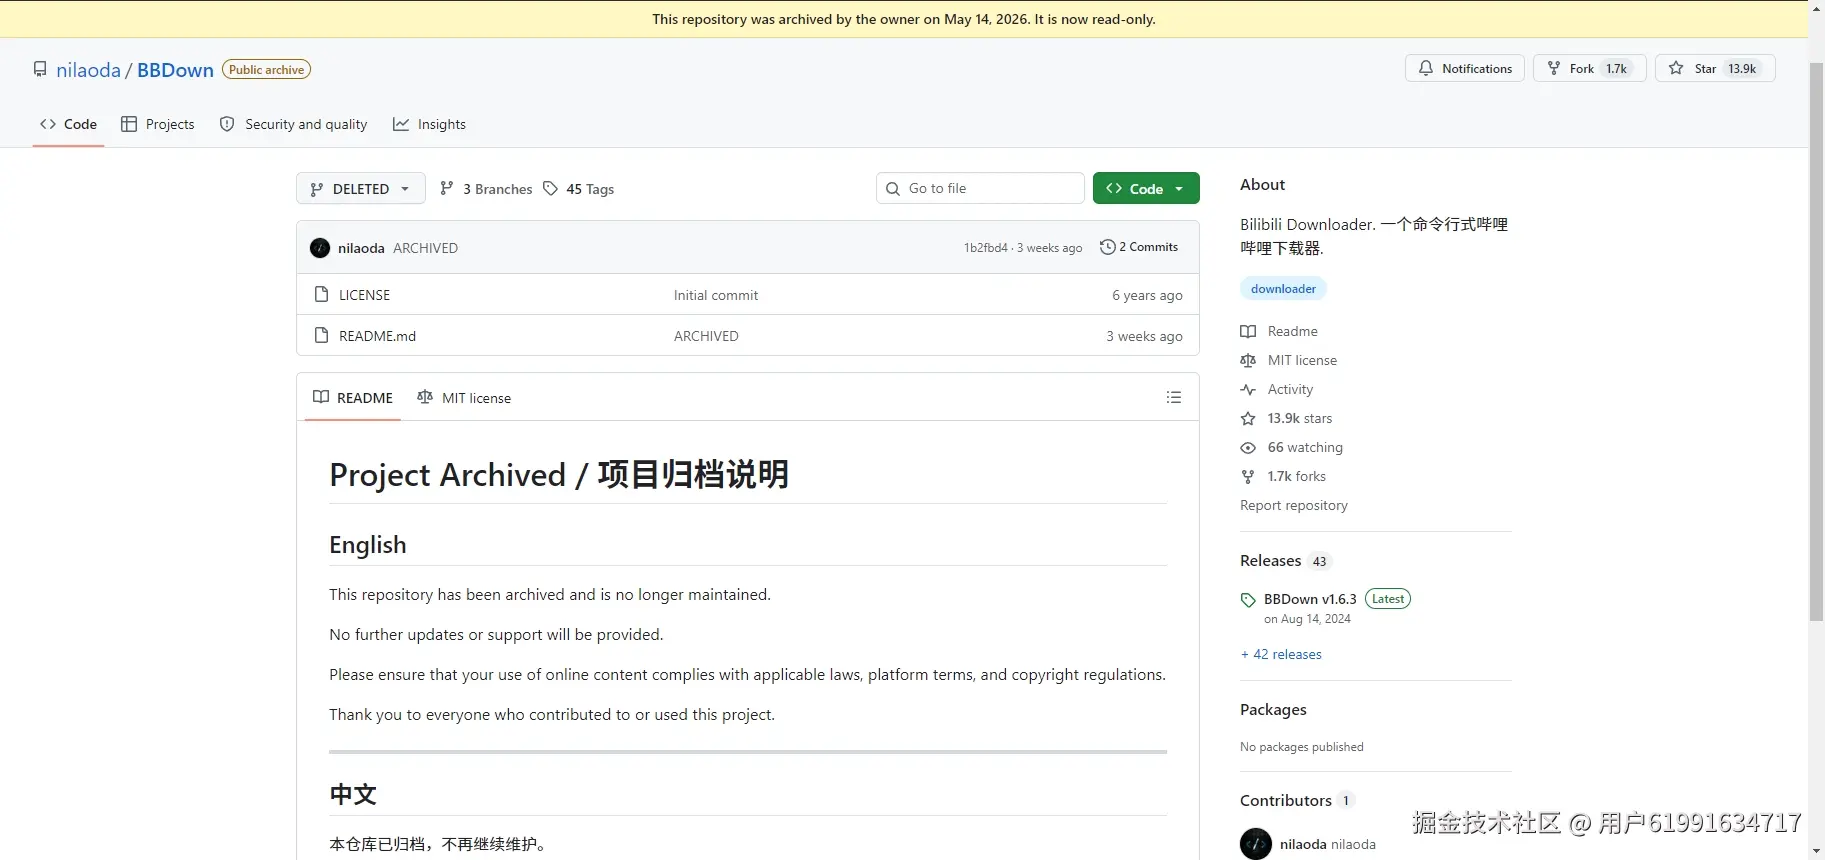Click the page vertical scrollbar thumb
This screenshot has height=860, width=1825.
click(x=1816, y=340)
